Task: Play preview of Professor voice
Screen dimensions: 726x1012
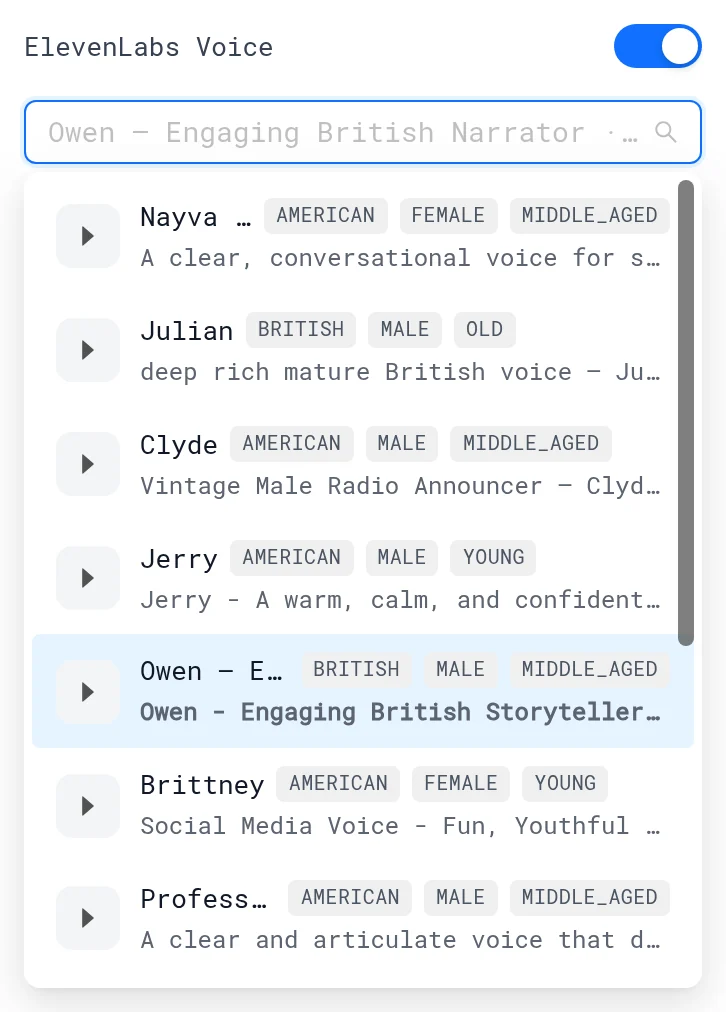Action: [x=88, y=918]
